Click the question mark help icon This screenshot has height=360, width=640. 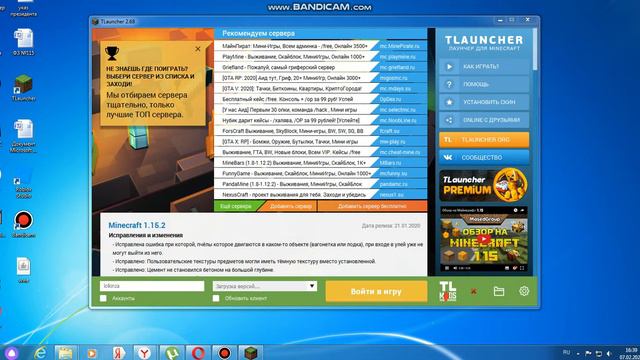[x=449, y=84]
